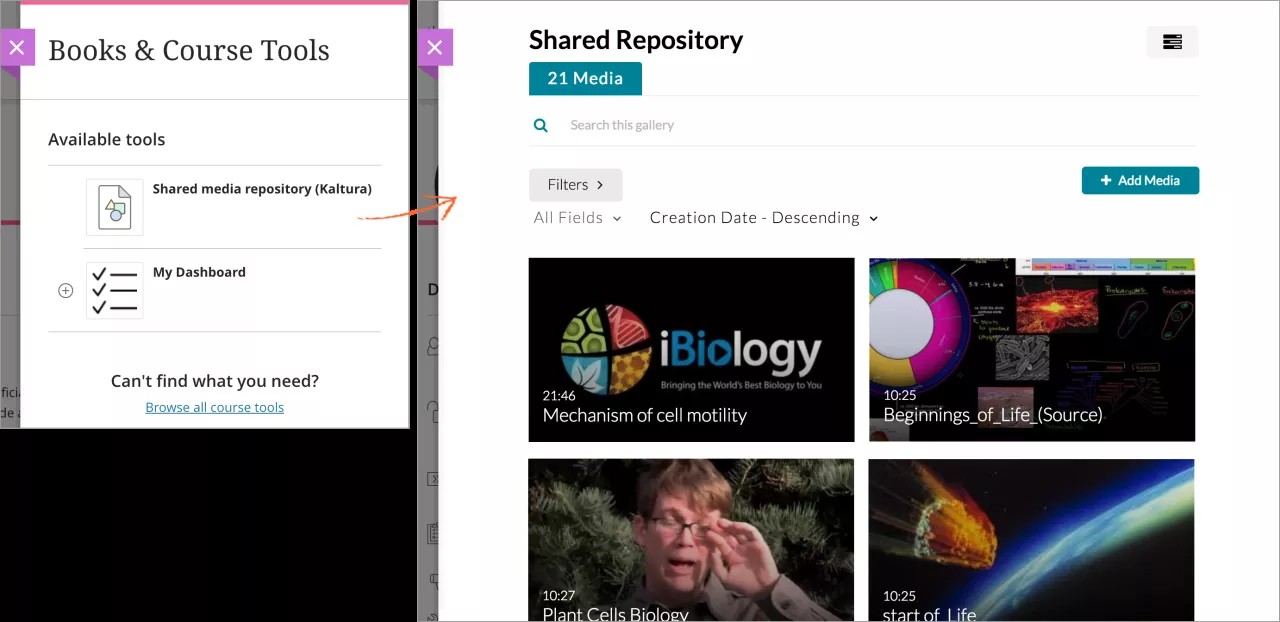The width and height of the screenshot is (1280, 622).
Task: Expand the Filters panel
Action: click(575, 185)
